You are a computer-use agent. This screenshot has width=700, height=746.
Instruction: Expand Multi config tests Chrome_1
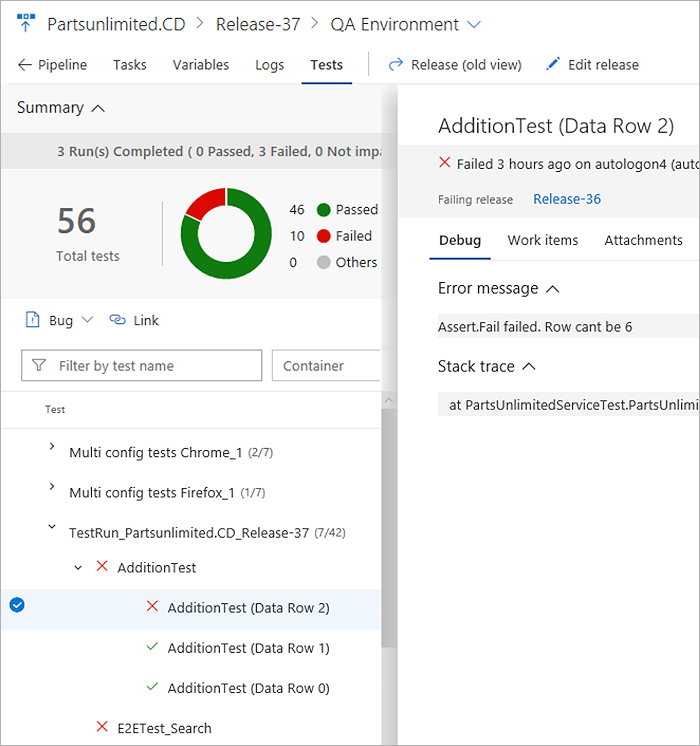pos(52,448)
